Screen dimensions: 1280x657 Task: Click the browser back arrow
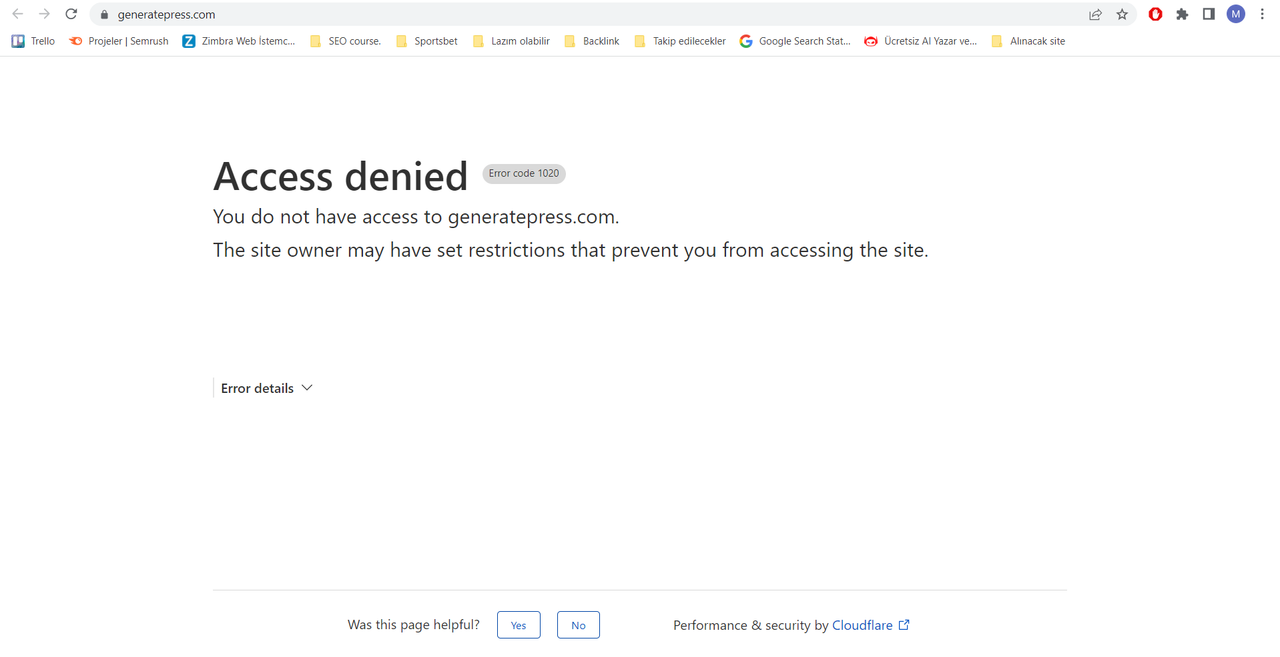pyautogui.click(x=17, y=14)
